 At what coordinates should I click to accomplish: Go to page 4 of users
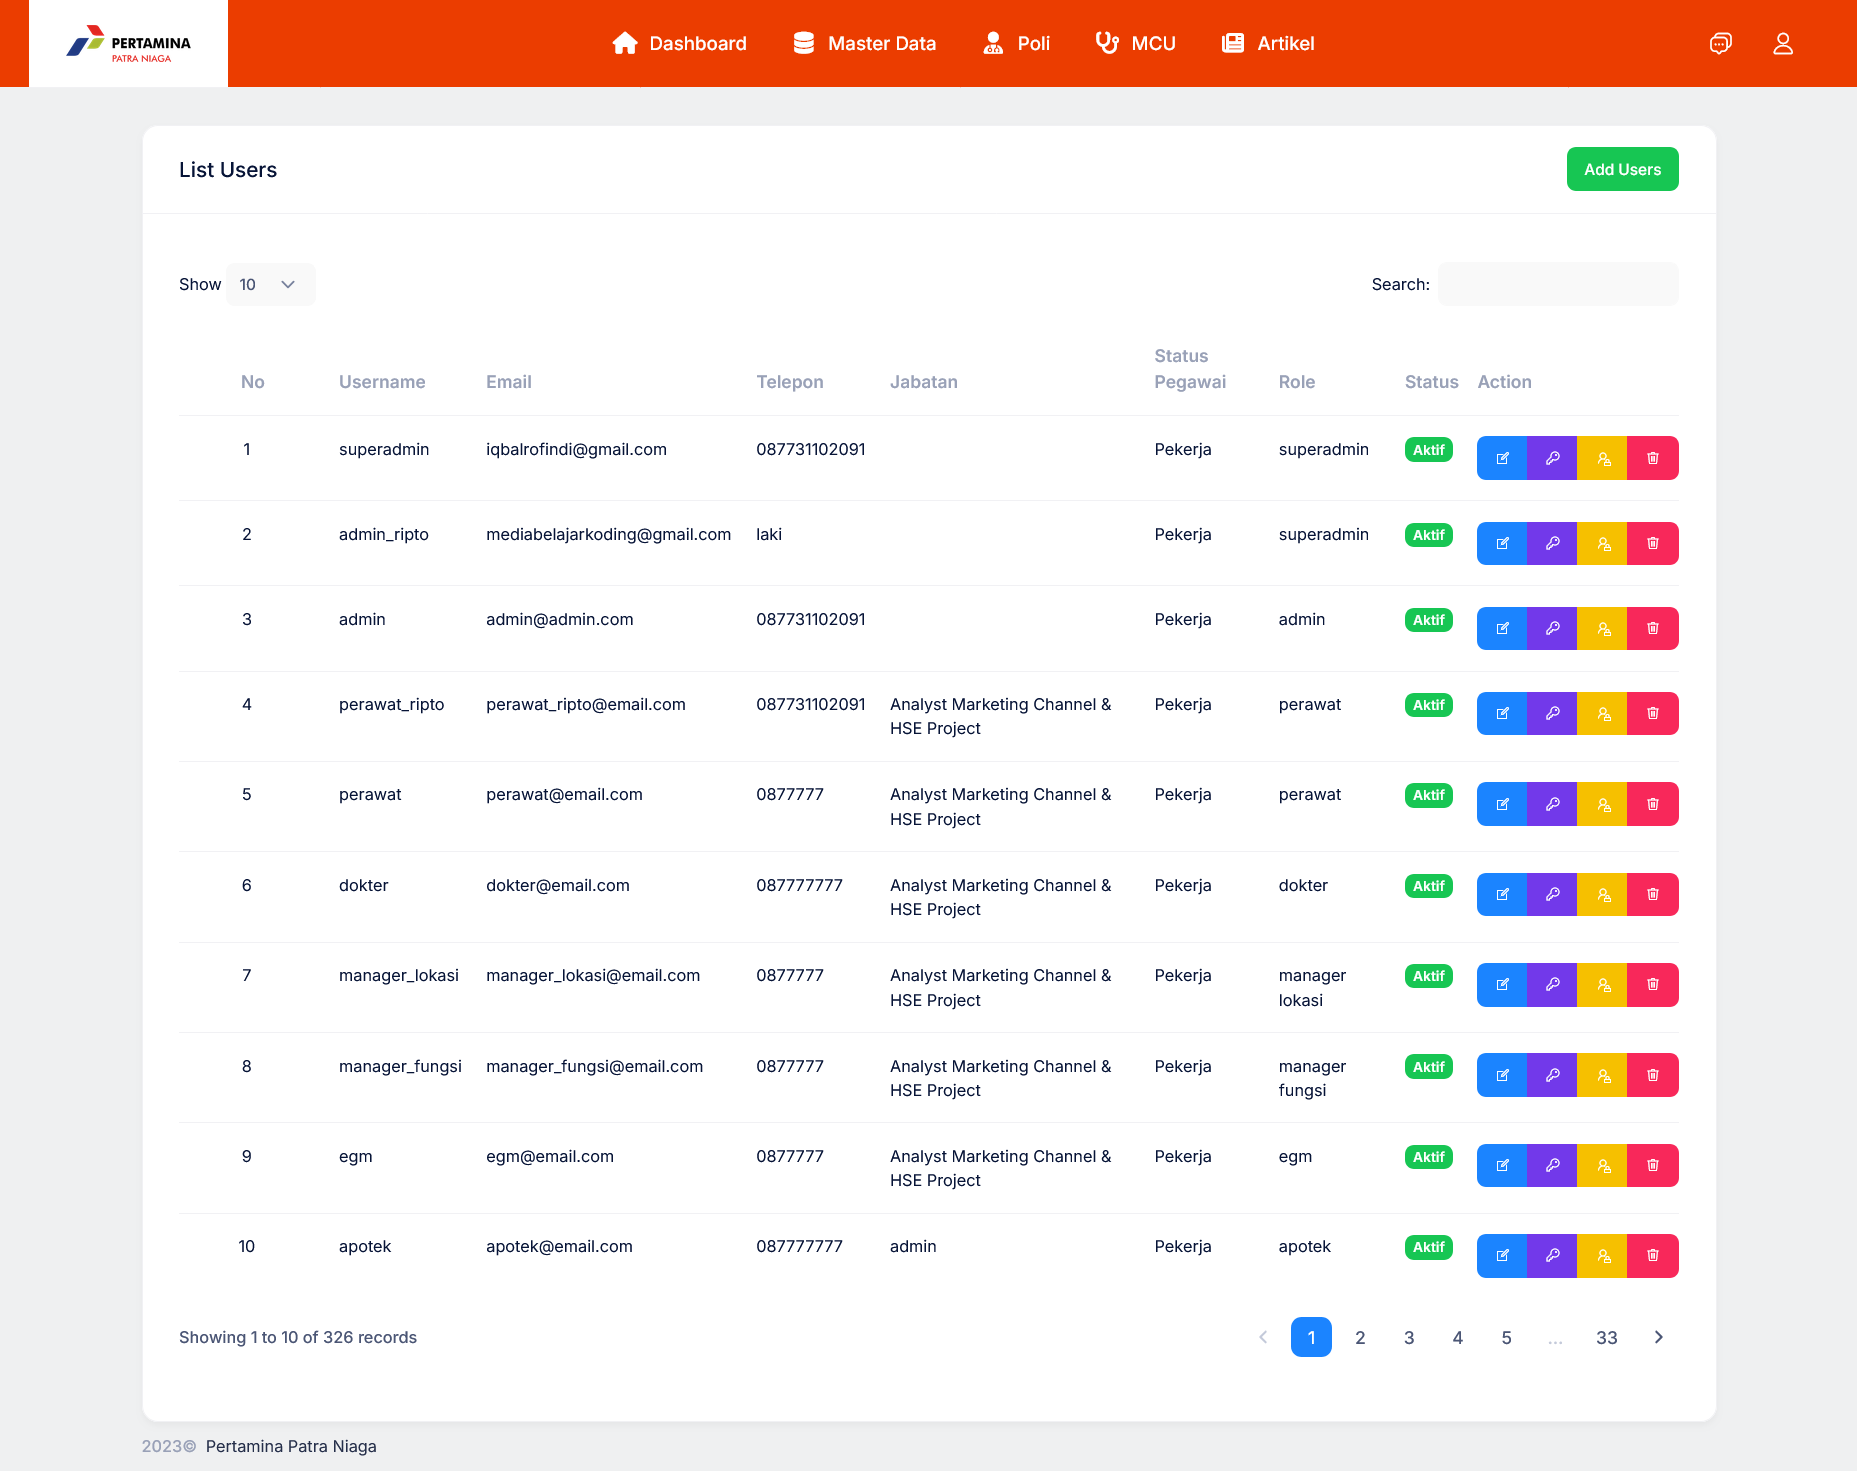pos(1457,1337)
